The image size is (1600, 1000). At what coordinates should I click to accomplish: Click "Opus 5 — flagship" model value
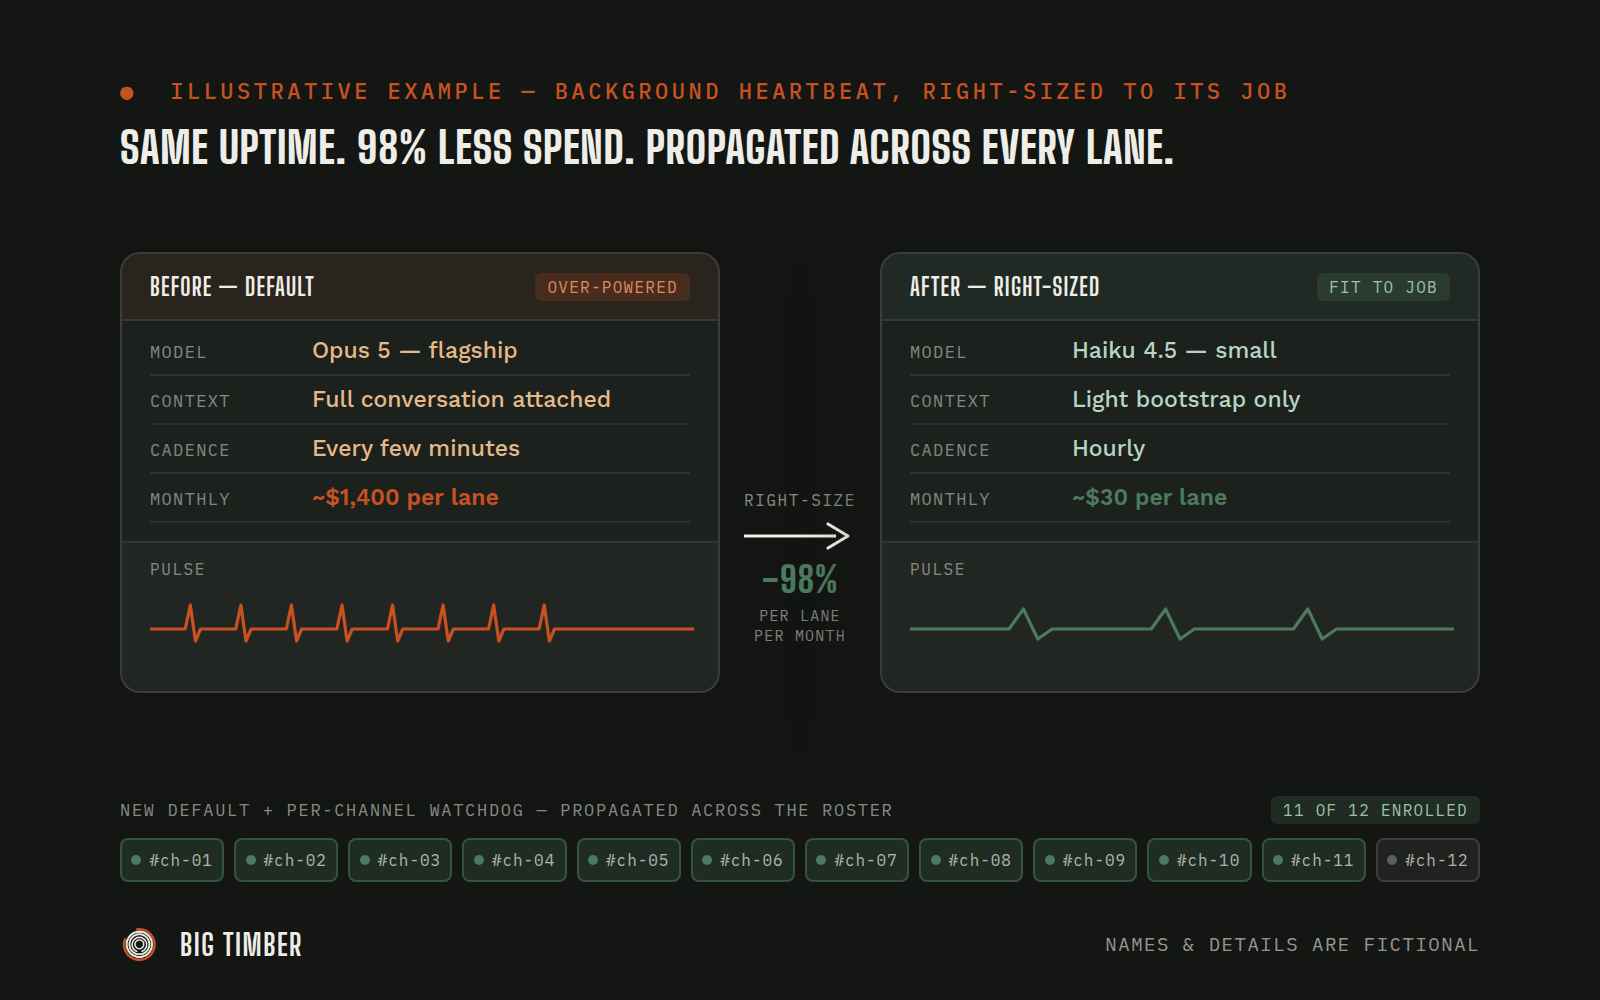(415, 350)
